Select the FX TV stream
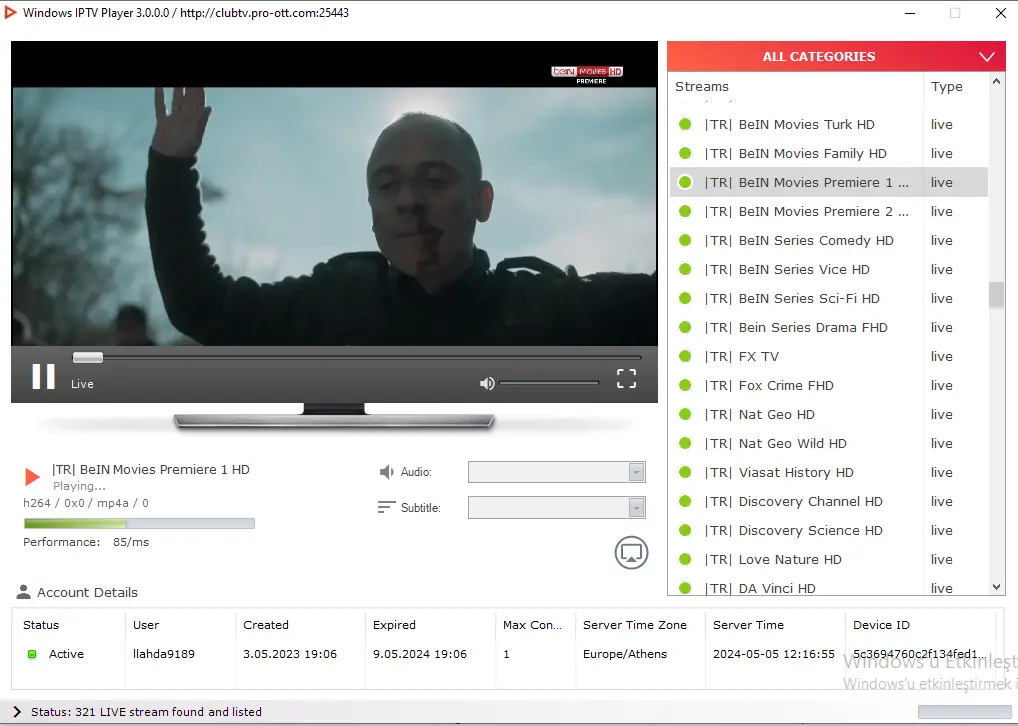 pos(828,356)
